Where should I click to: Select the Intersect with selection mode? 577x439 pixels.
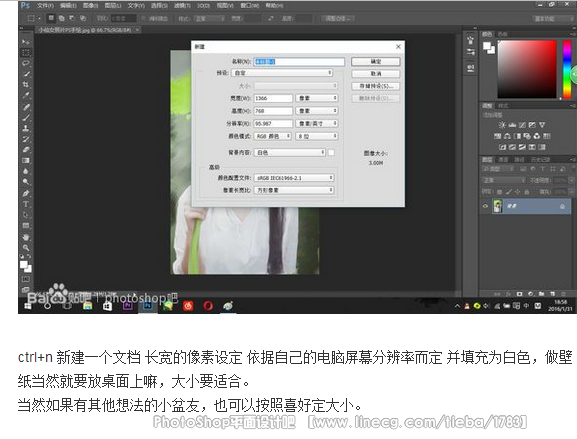(x=83, y=18)
